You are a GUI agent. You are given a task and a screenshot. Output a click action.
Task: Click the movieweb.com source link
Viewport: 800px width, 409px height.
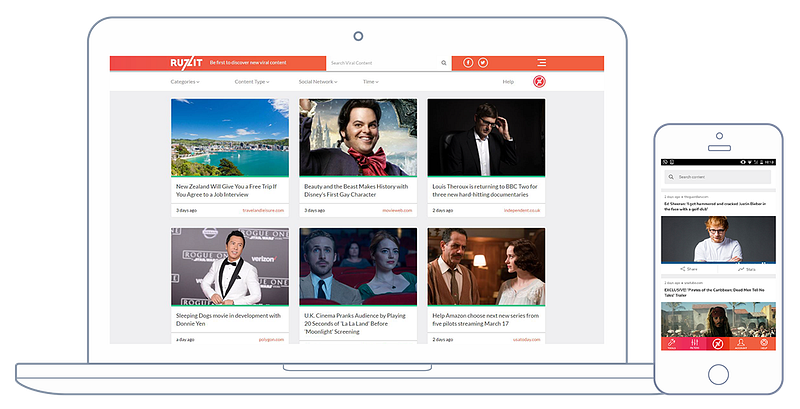397,210
